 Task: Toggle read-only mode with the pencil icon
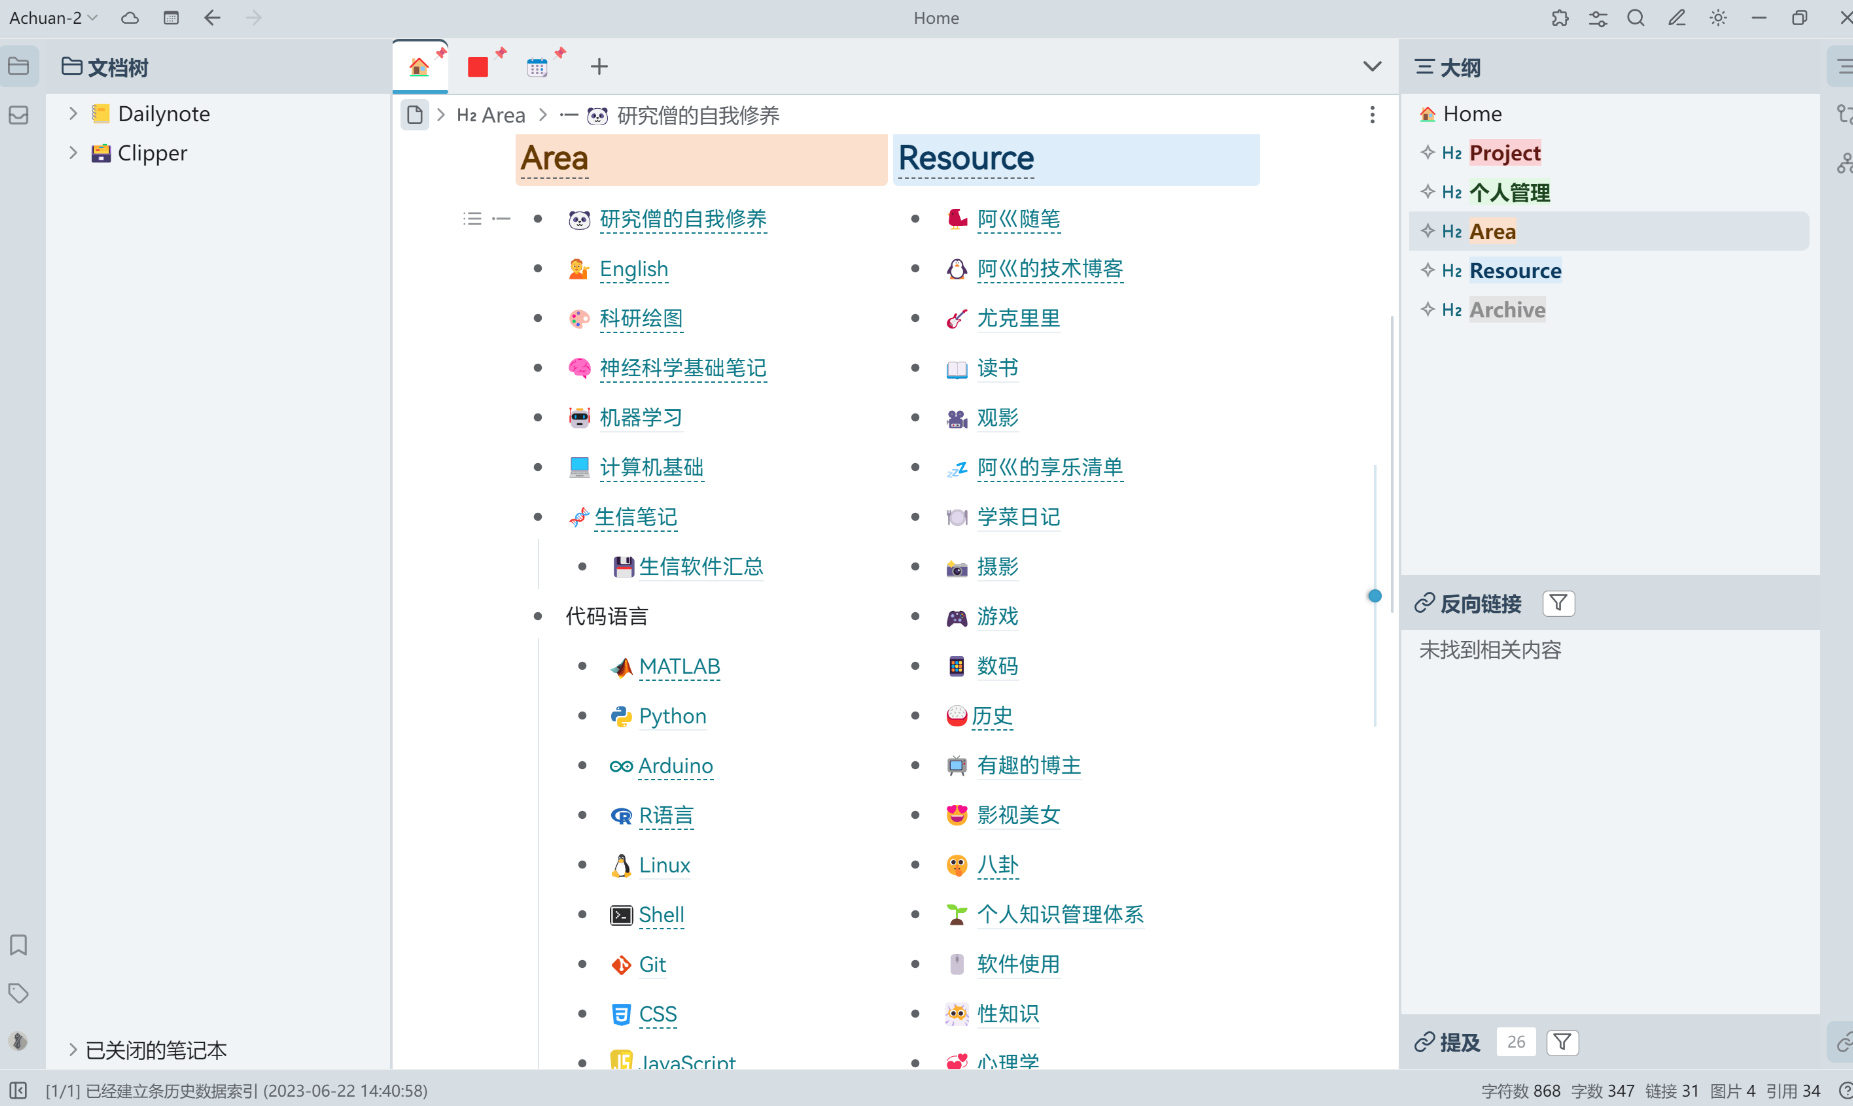[1677, 17]
